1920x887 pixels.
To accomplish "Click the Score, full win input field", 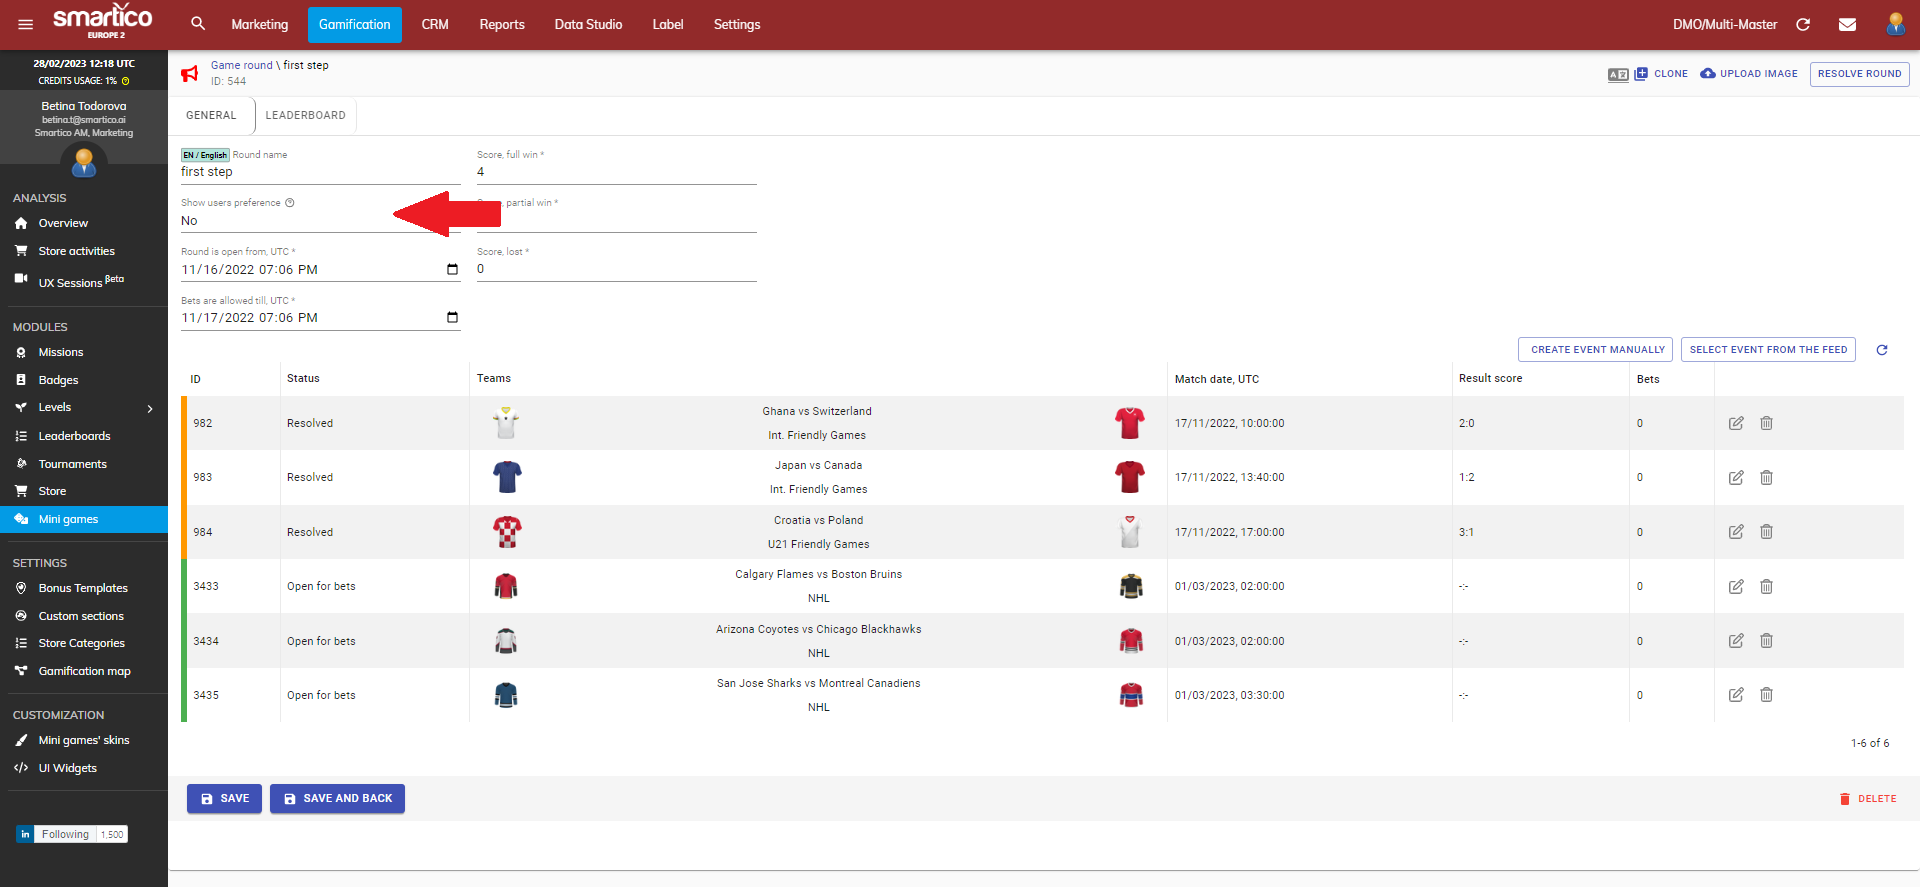I will (615, 172).
